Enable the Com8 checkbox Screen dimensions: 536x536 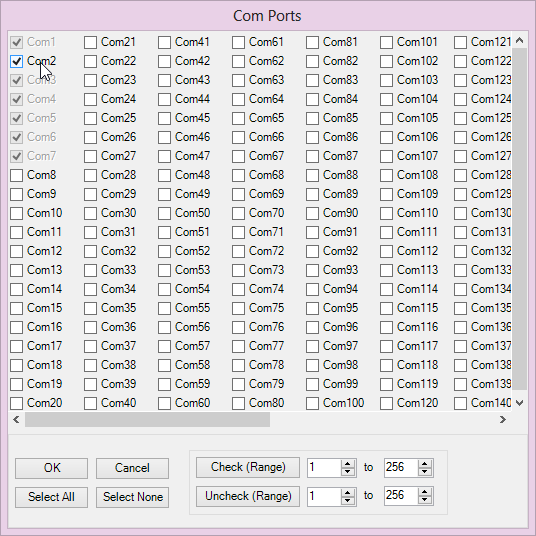(16, 175)
